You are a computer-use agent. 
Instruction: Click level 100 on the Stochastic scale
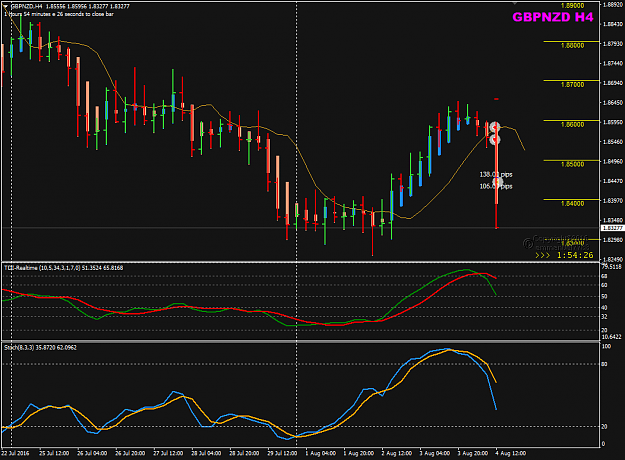[606, 346]
